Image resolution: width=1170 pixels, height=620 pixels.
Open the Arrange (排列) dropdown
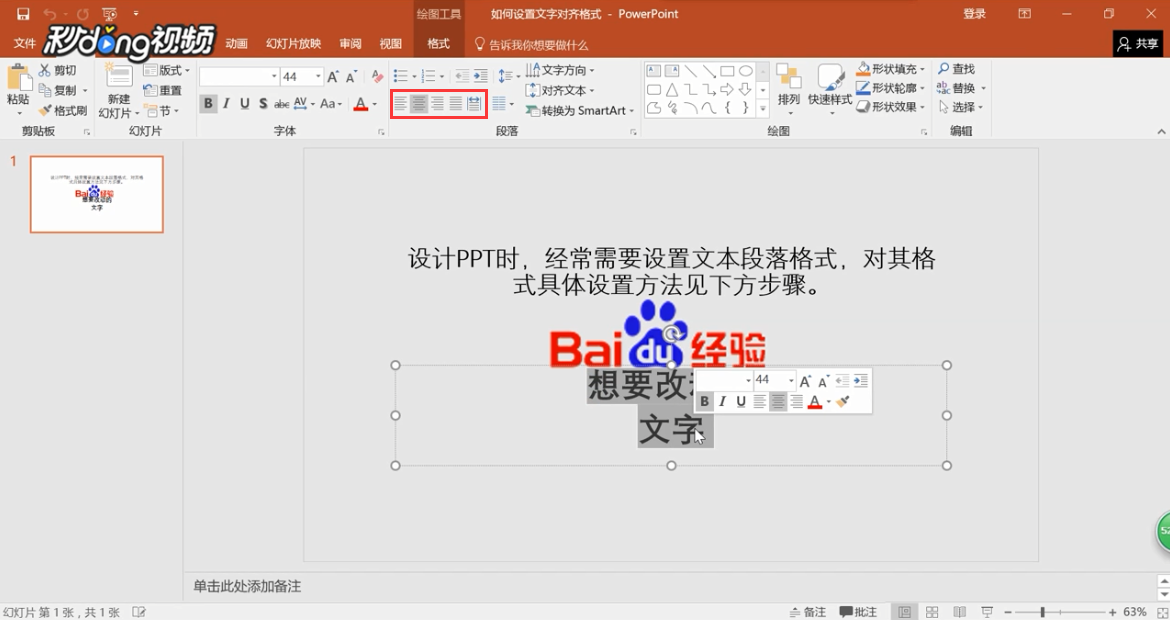tap(789, 90)
